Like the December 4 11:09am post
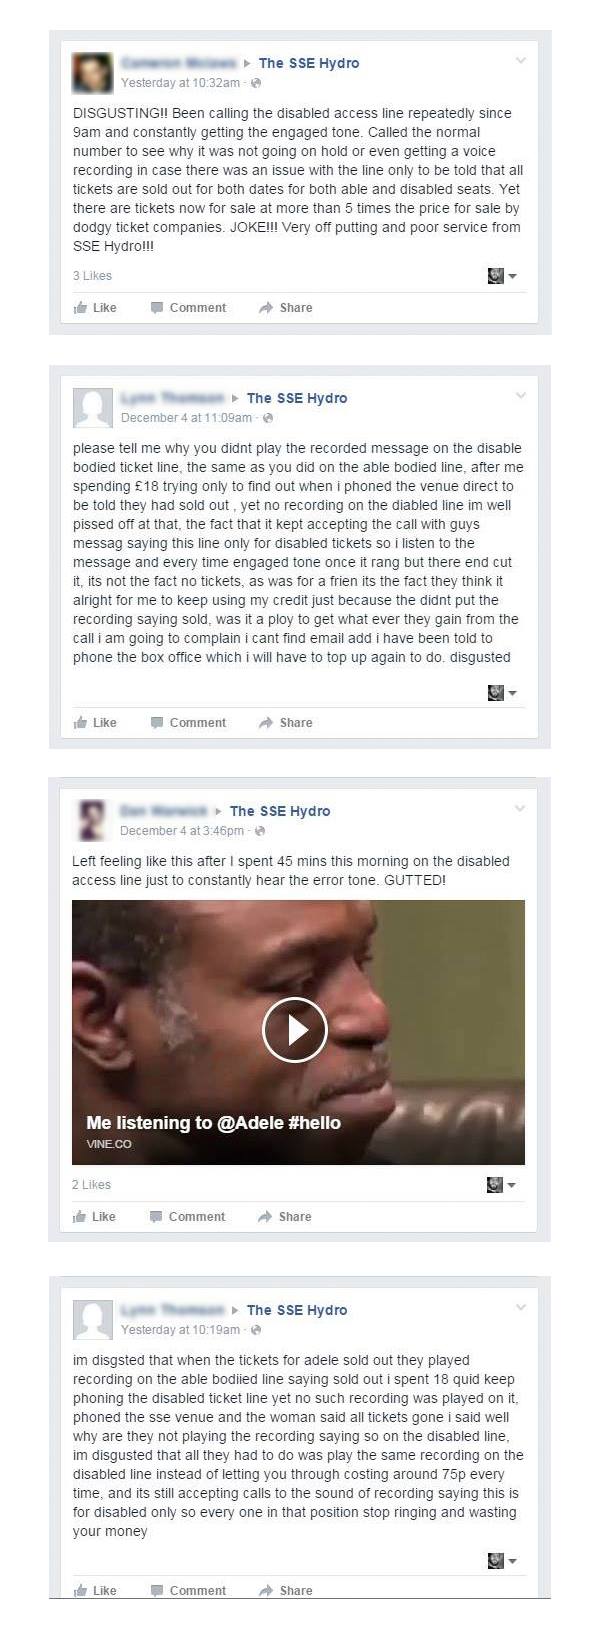 (95, 723)
